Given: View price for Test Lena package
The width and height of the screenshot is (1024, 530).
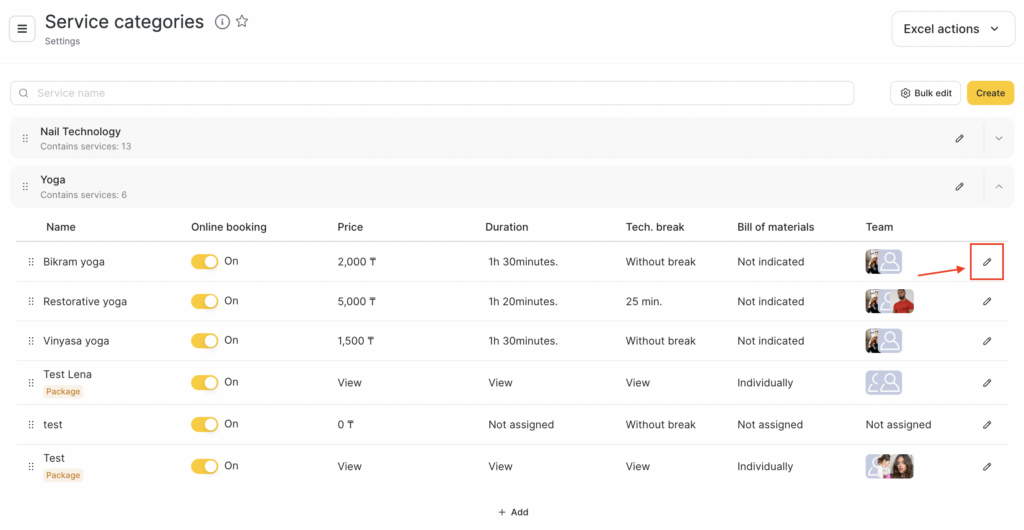Looking at the screenshot, I should pyautogui.click(x=350, y=383).
